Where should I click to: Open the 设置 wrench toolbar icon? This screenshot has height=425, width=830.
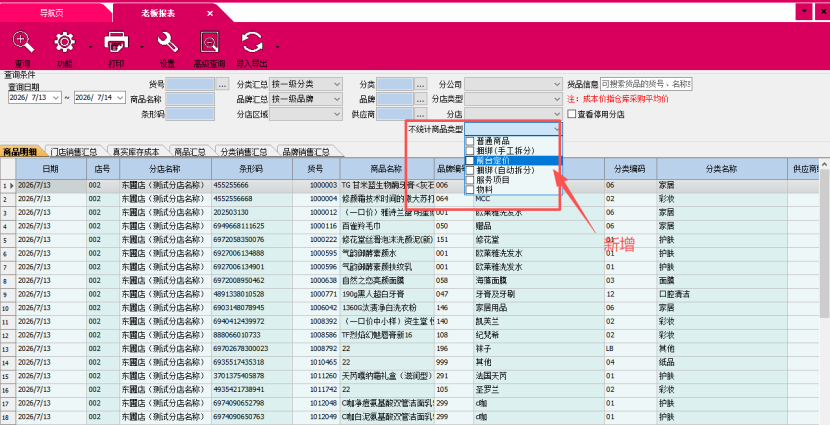(x=168, y=42)
